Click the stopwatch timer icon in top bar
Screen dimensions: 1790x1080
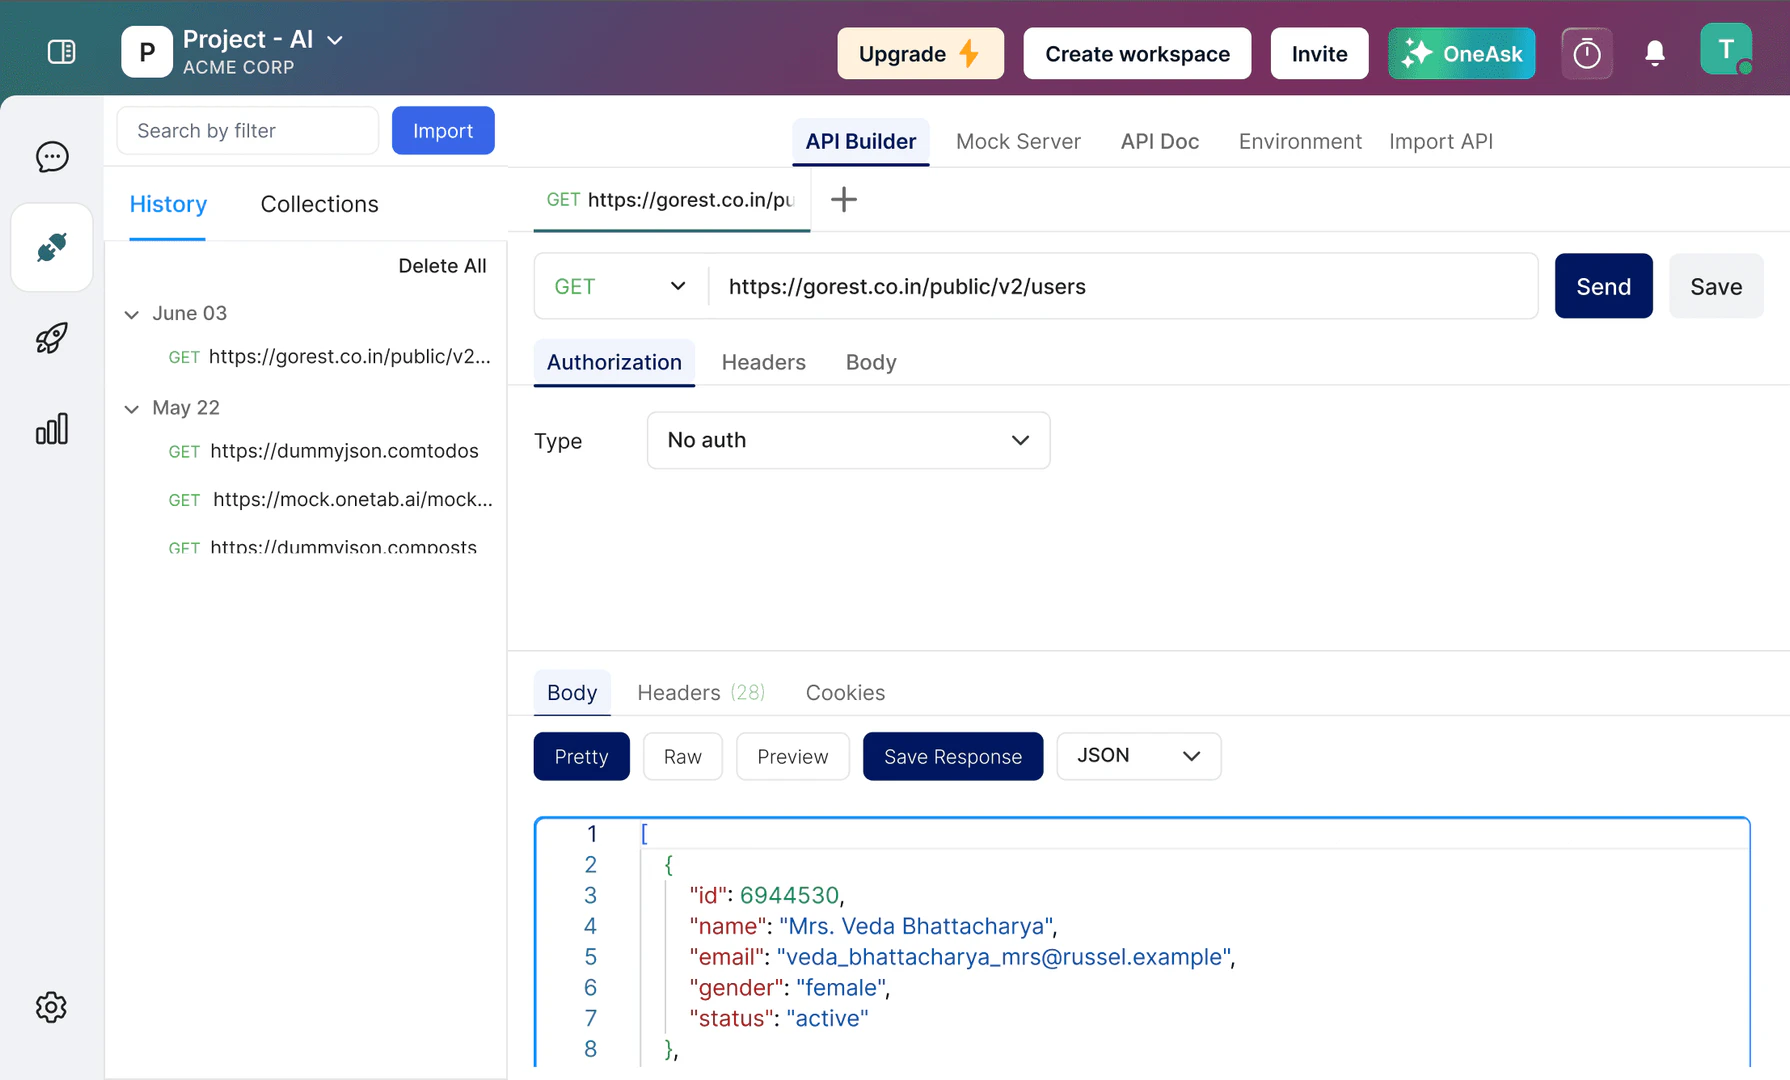point(1586,53)
